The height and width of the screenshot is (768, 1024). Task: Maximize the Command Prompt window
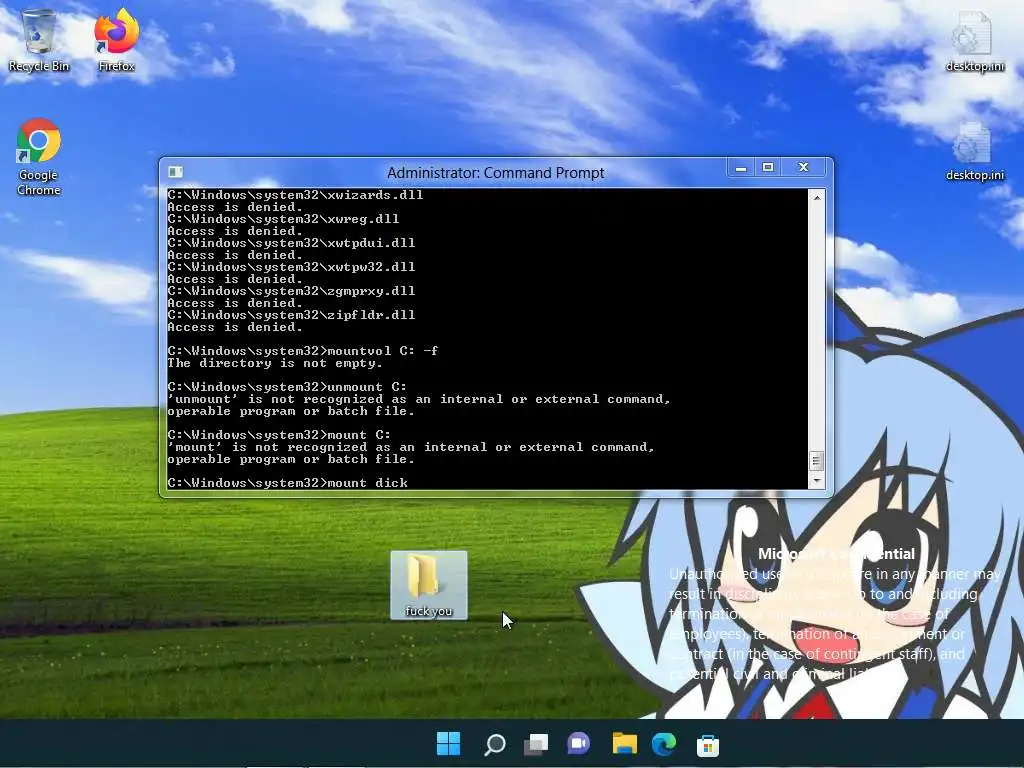pyautogui.click(x=768, y=168)
